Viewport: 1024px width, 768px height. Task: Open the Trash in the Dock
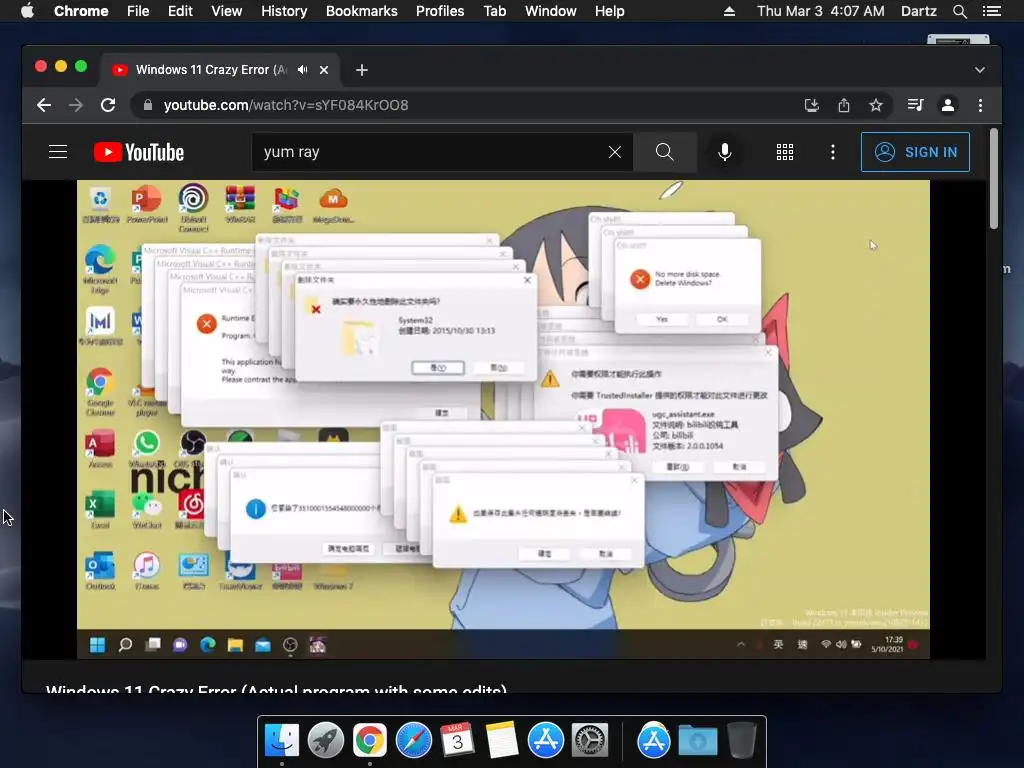point(742,740)
